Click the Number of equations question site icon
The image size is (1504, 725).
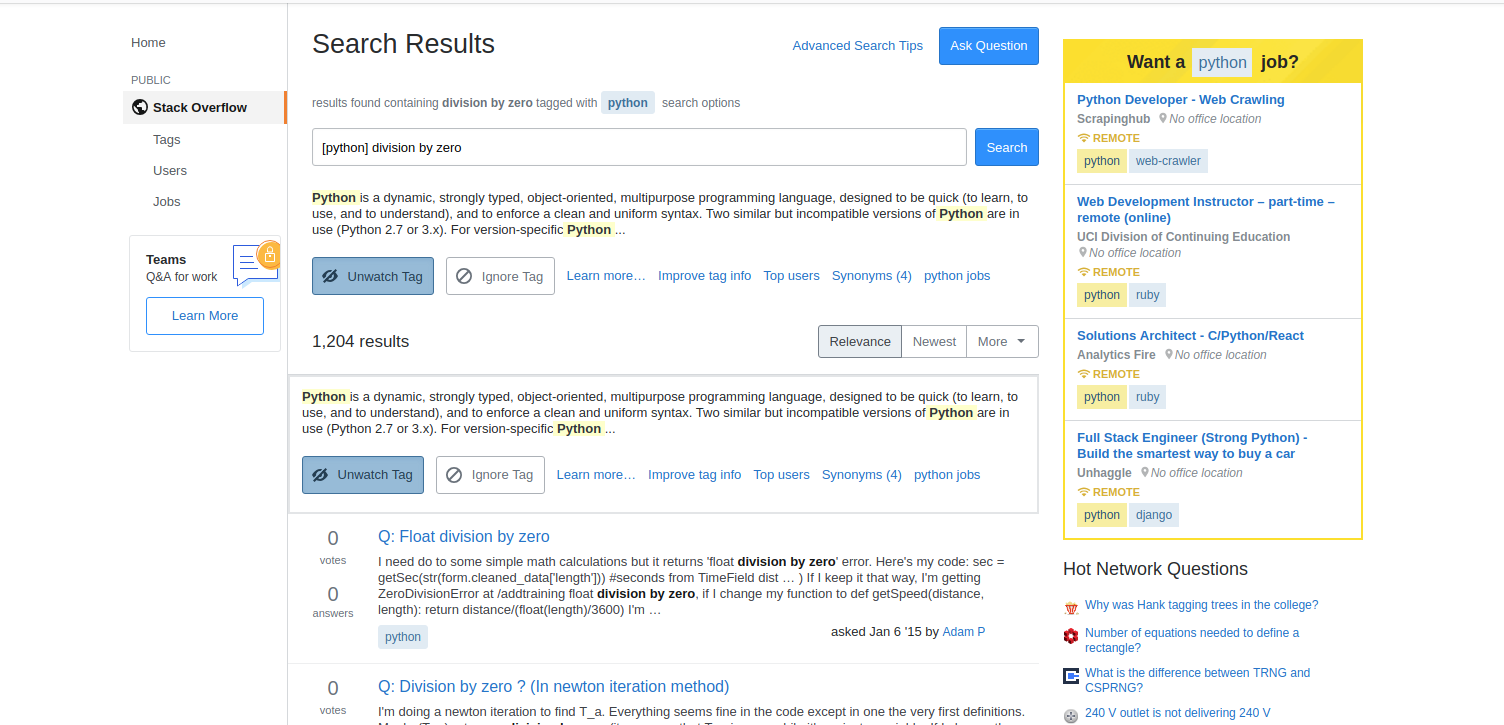point(1071,634)
